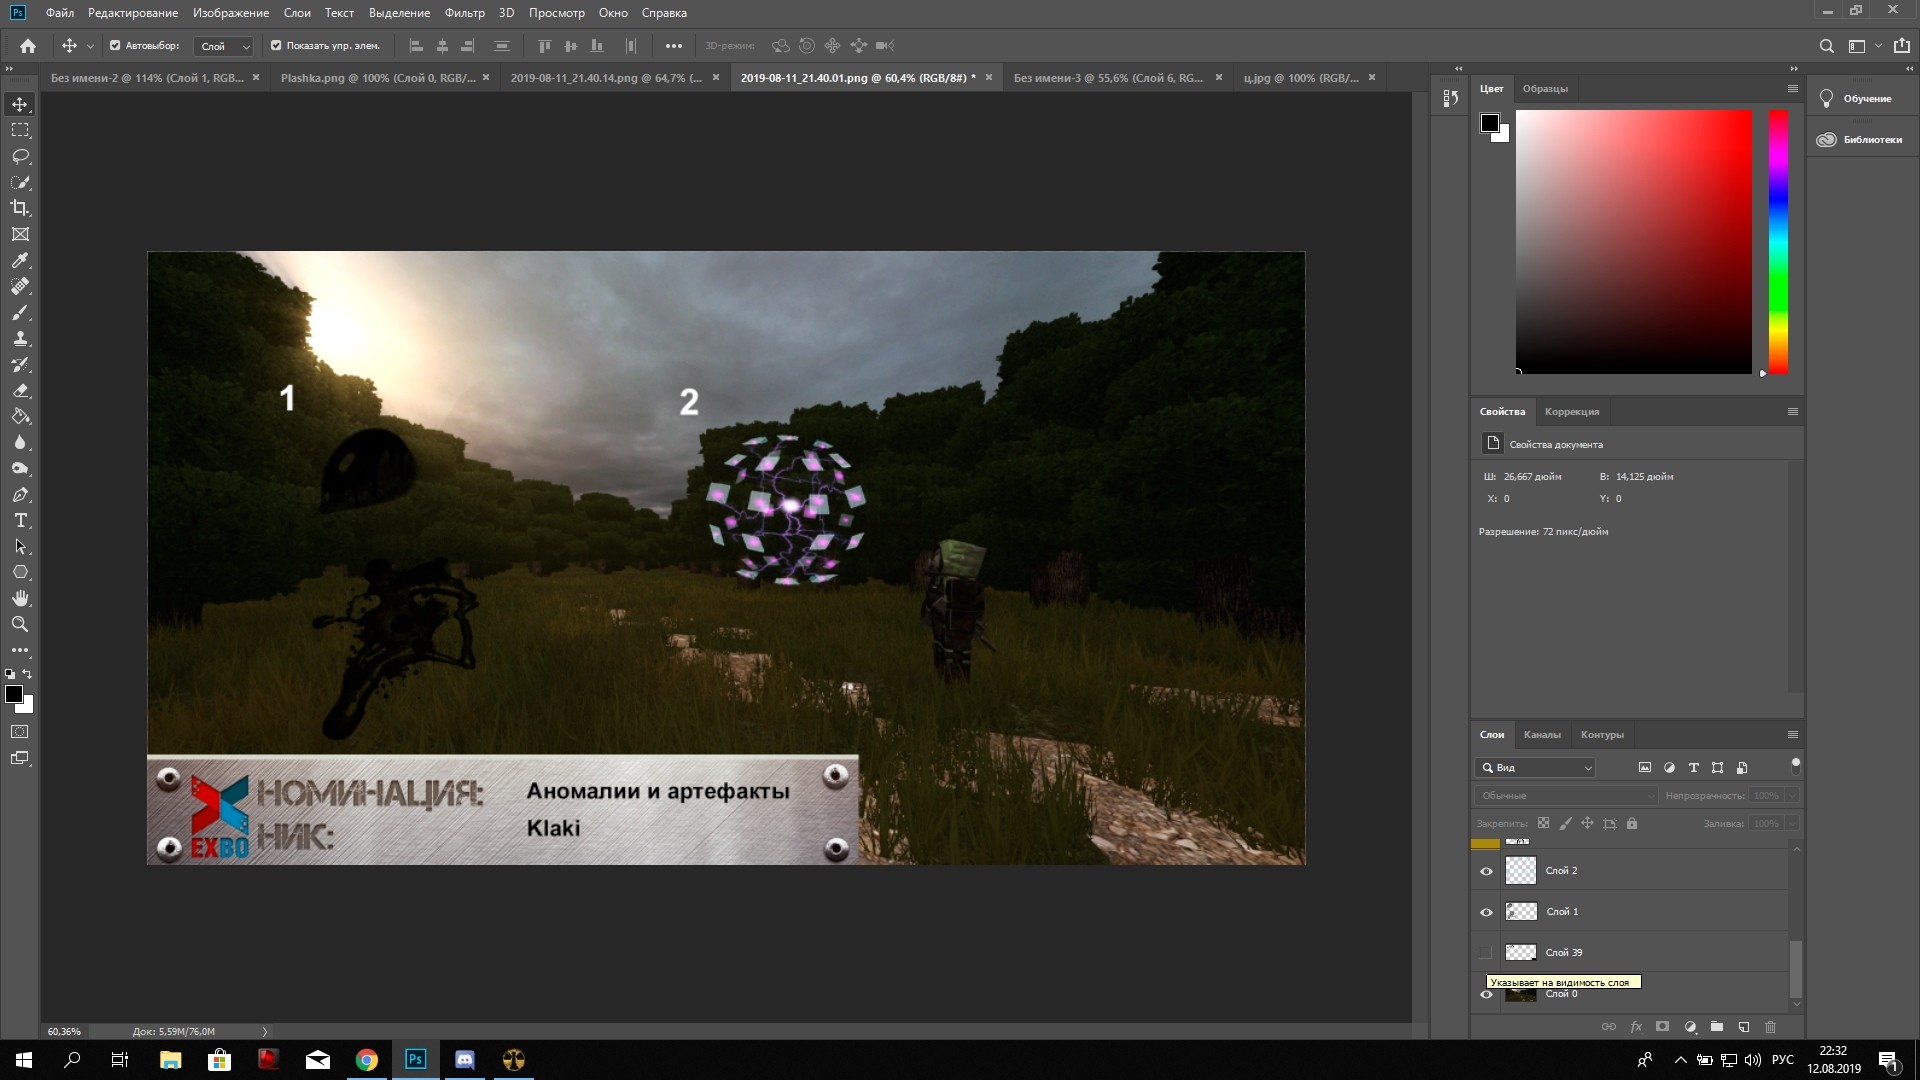Add a layer mask from Layers panel
The width and height of the screenshot is (1920, 1080).
coord(1662,1027)
